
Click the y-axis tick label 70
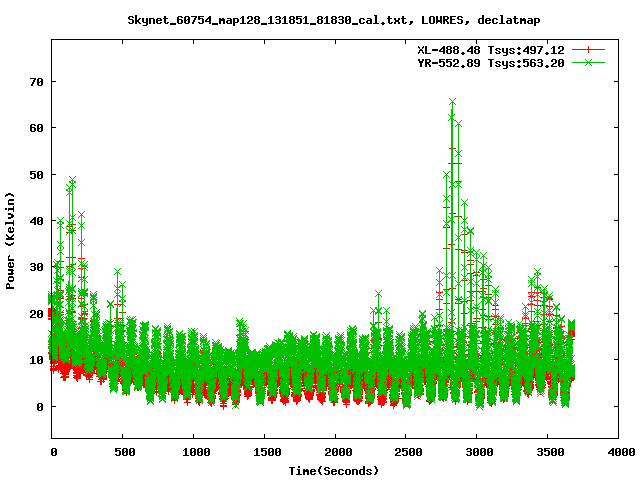36,82
